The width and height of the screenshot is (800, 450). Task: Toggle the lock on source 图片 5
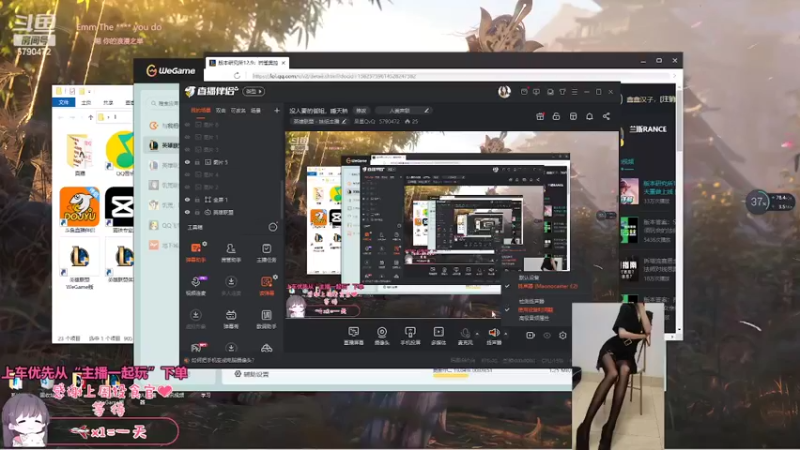pos(197,162)
